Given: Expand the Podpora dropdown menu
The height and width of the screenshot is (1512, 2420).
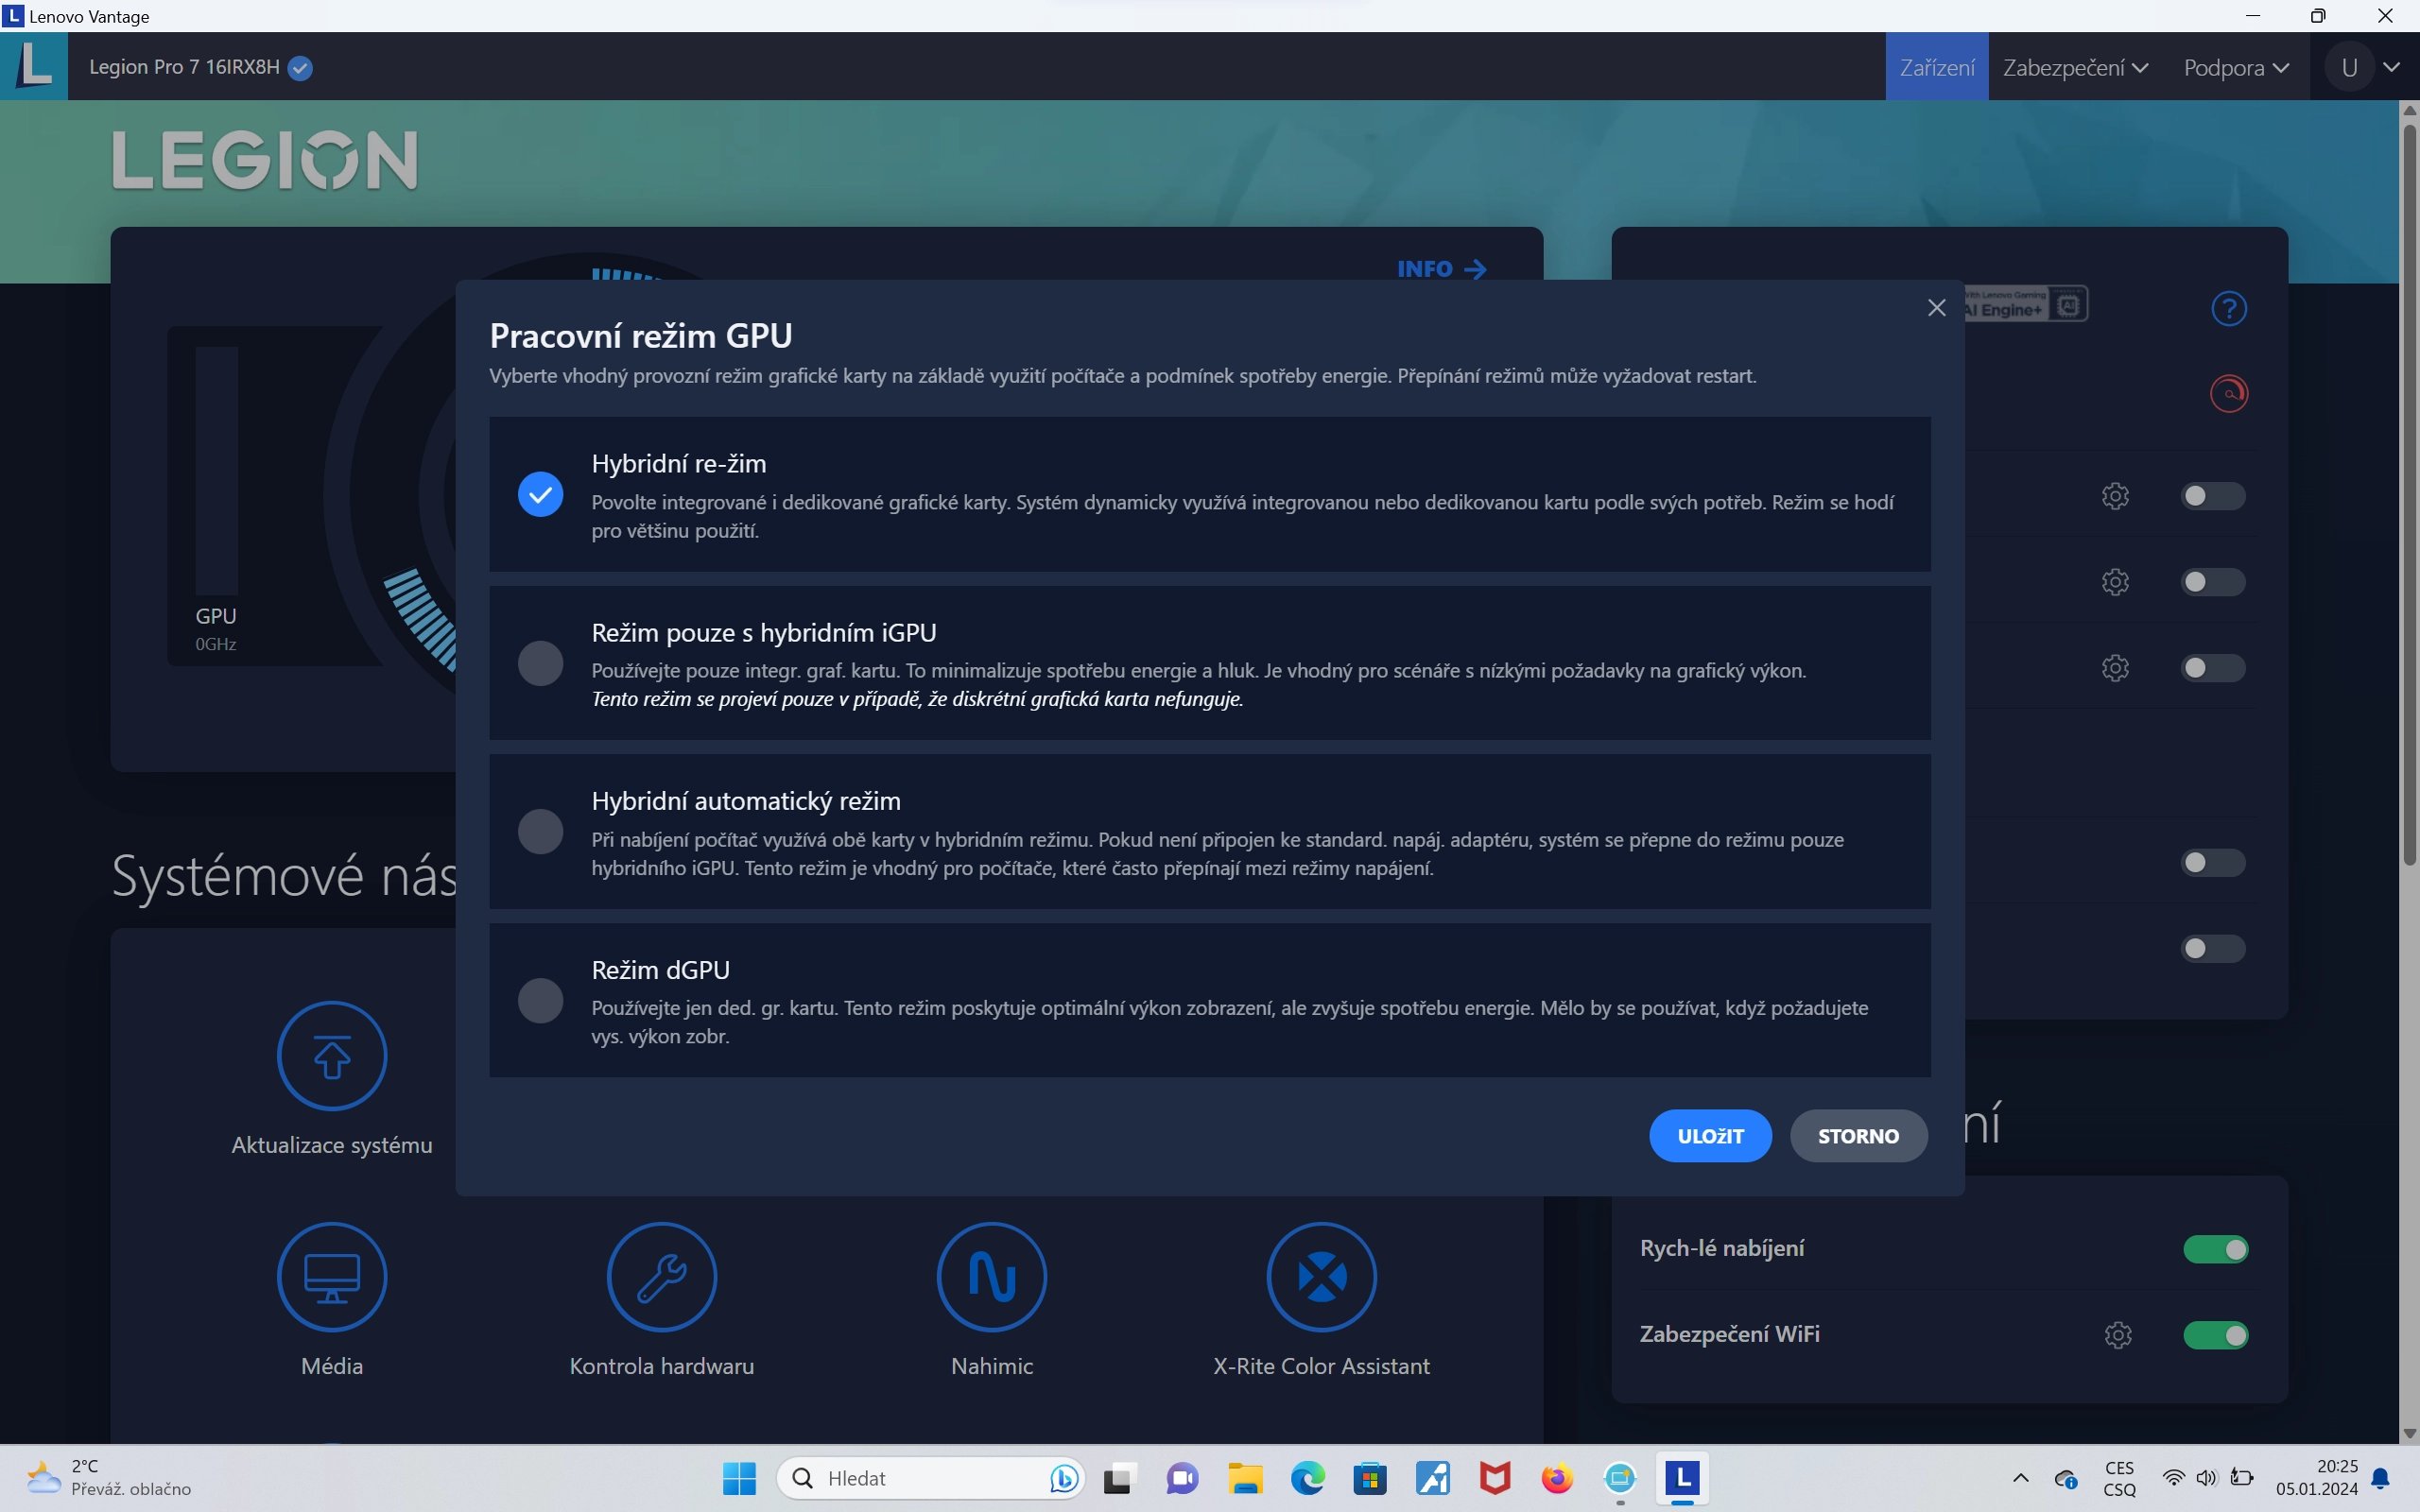Looking at the screenshot, I should 2235,67.
